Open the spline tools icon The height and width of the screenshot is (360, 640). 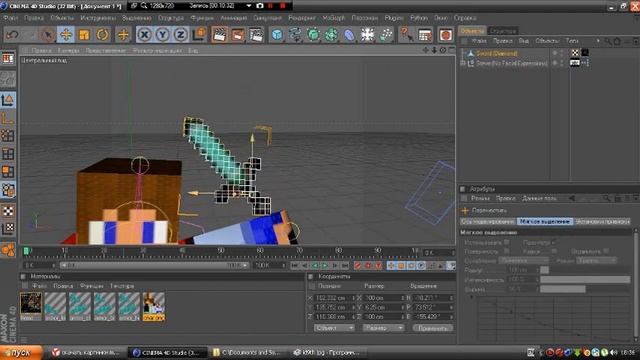click(295, 35)
